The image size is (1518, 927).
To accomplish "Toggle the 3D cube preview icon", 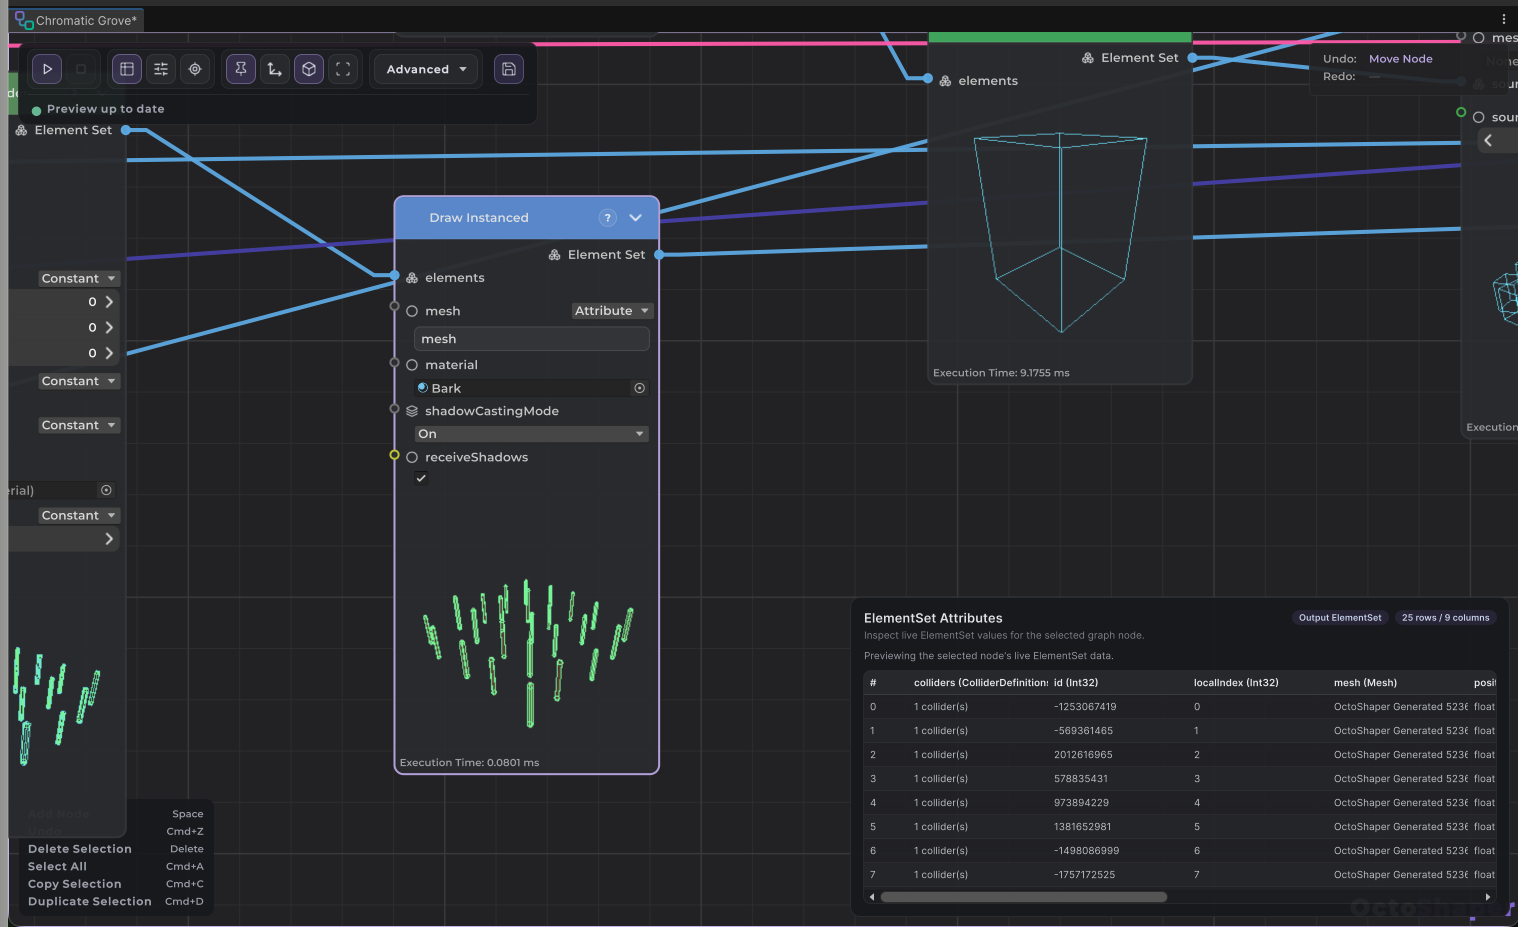I will [309, 69].
